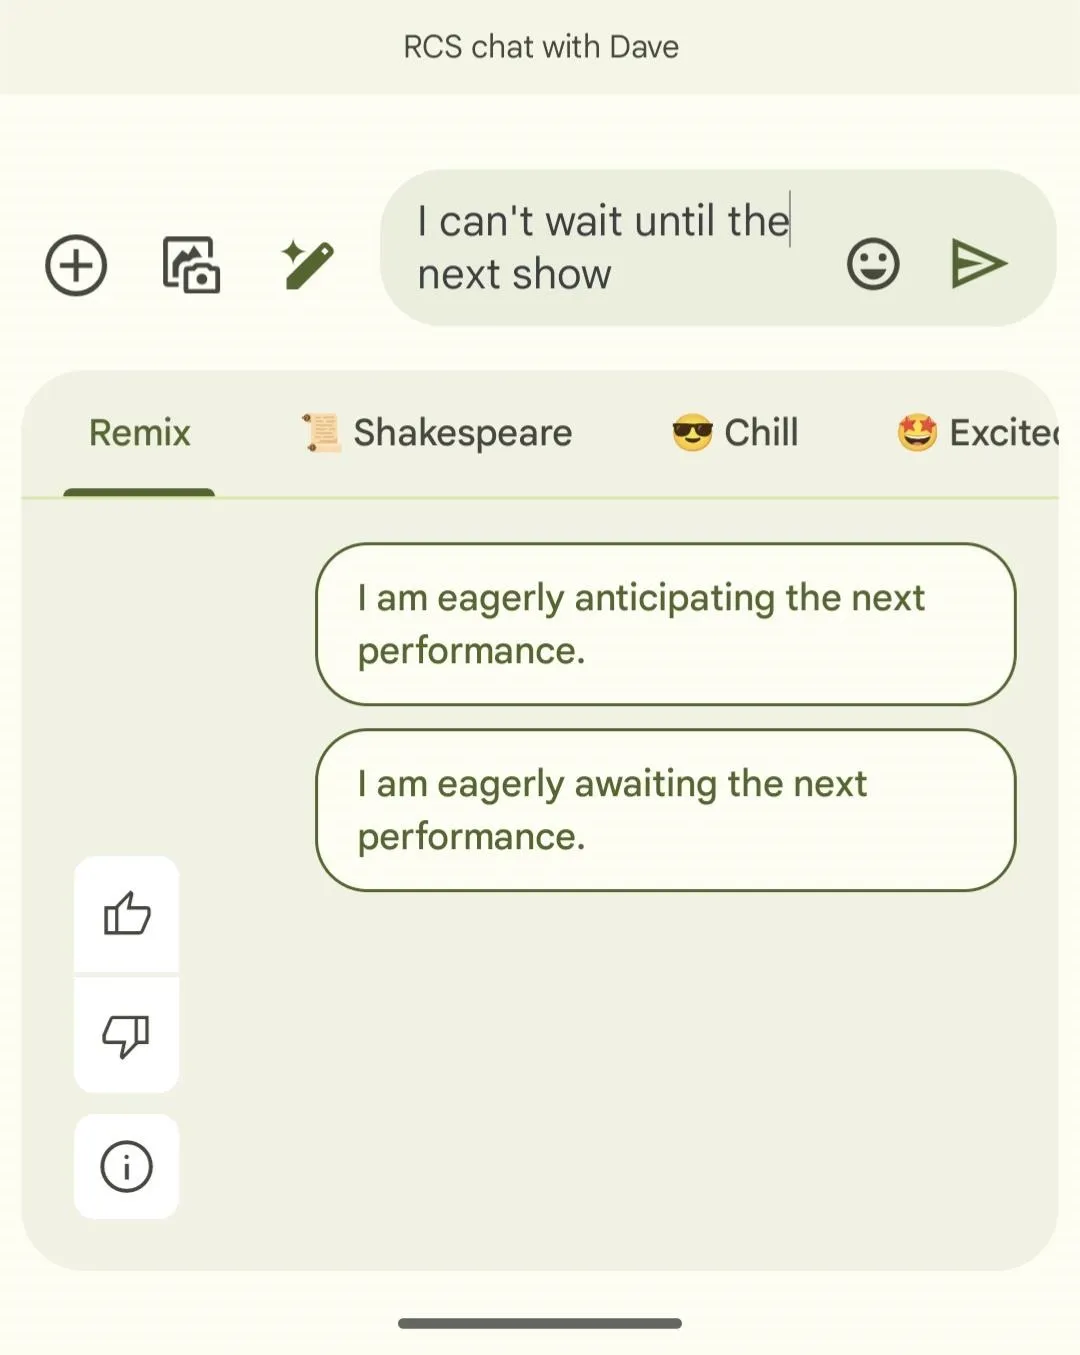Tap the "RCS chat with Dave" header
This screenshot has width=1080, height=1355.
[x=541, y=47]
